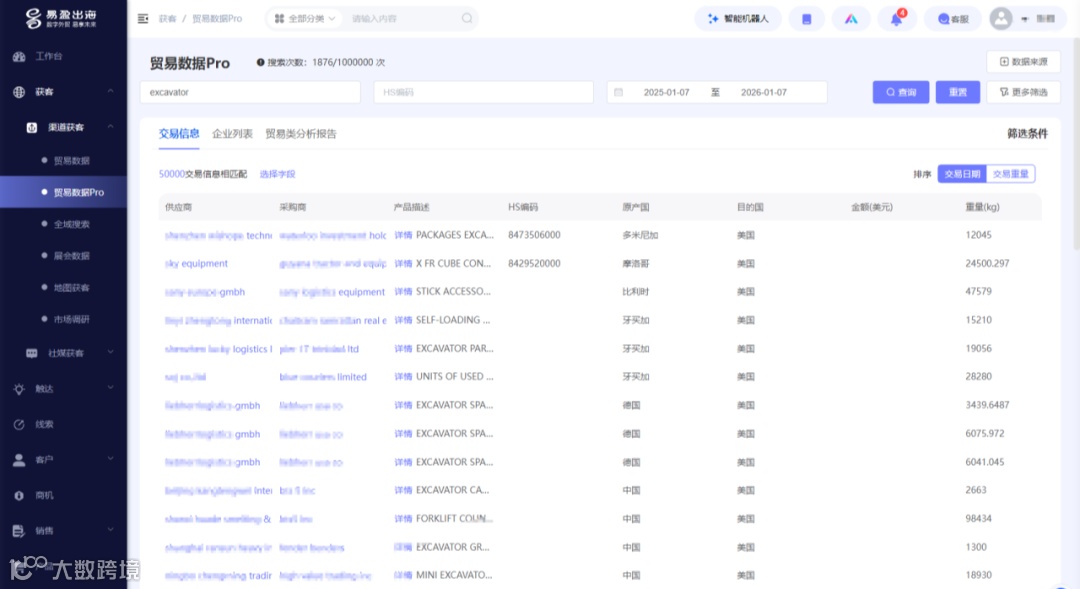Viewport: 1080px width, 589px height.
Task: Sort by 交易重量
Action: click(x=1010, y=174)
